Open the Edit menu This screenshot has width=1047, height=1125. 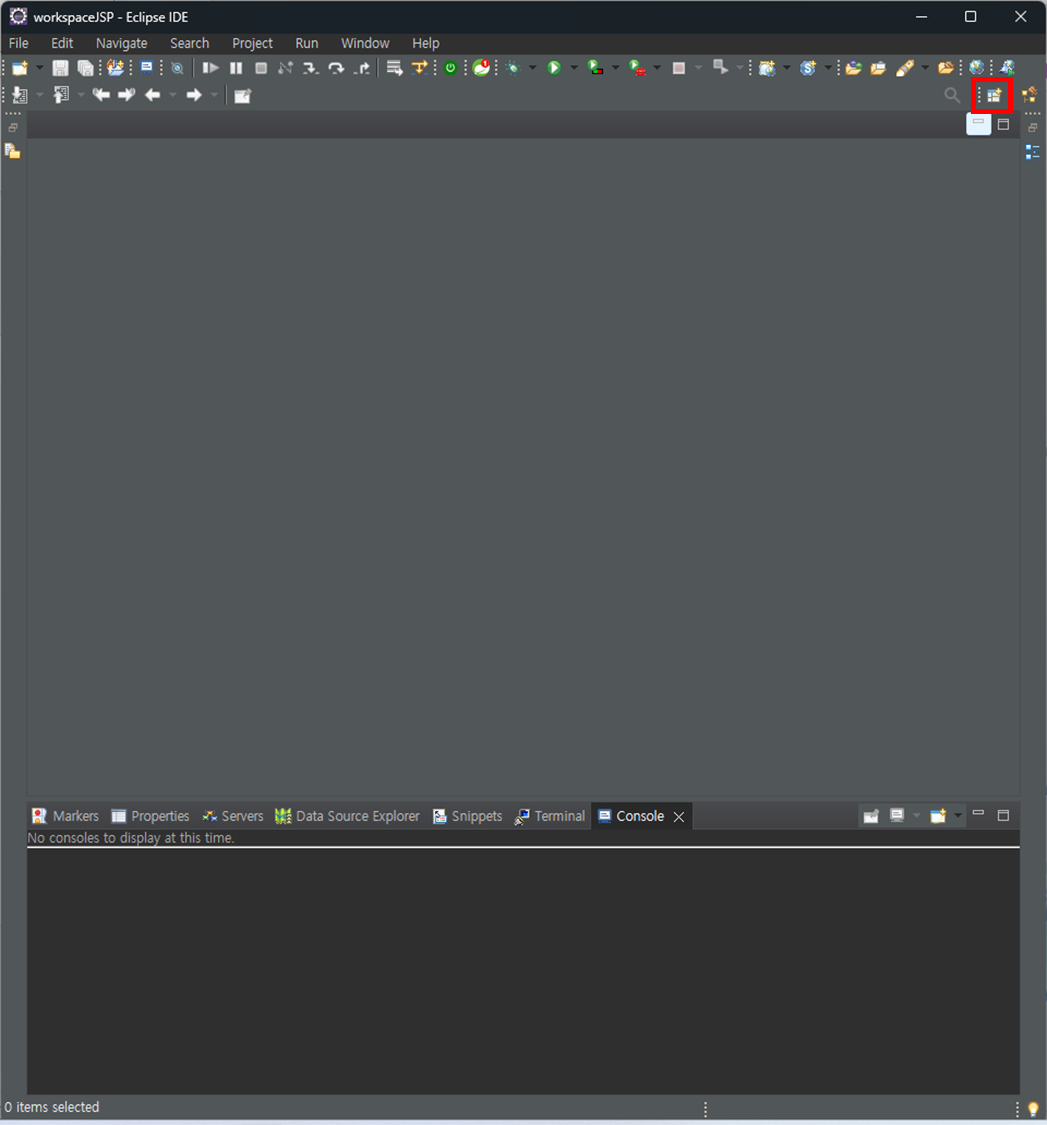pos(62,43)
